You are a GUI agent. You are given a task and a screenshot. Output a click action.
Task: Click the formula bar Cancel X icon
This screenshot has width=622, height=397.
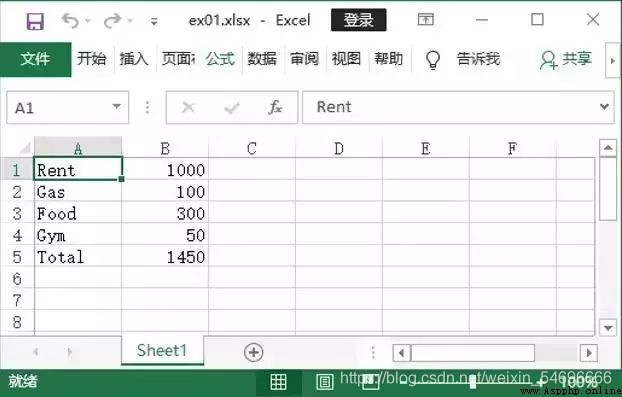coord(188,107)
